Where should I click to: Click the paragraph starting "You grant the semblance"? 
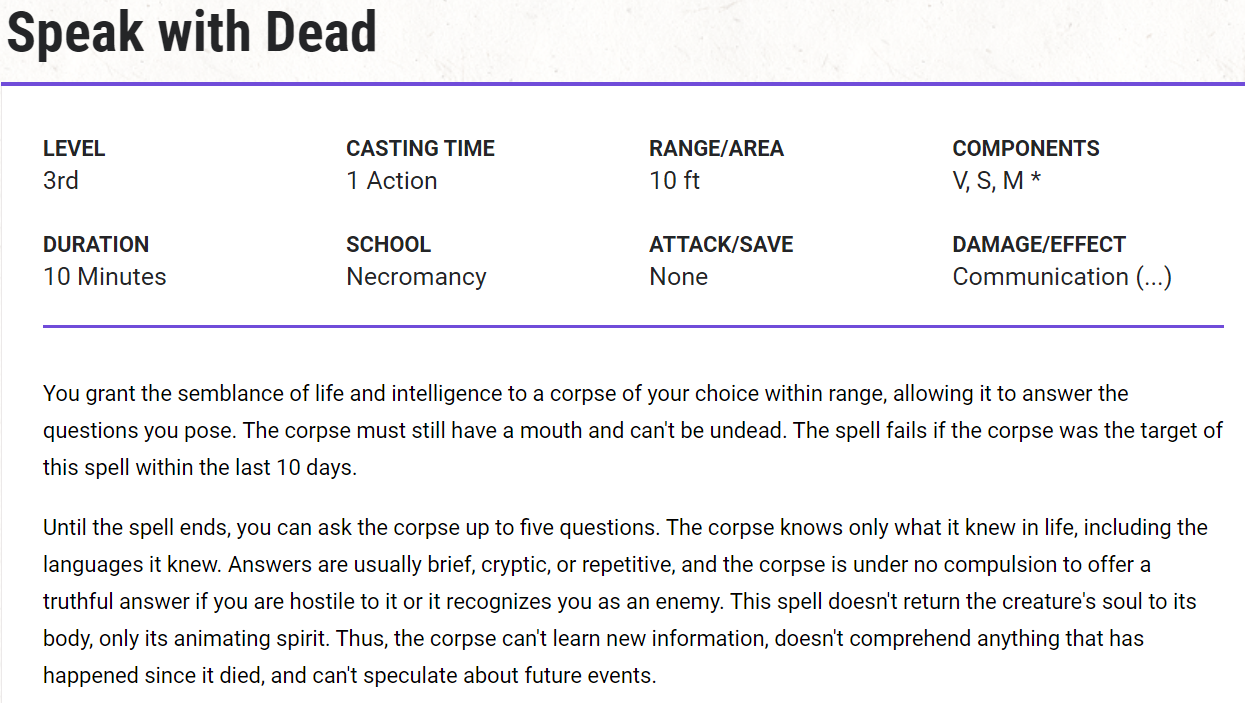tap(632, 430)
